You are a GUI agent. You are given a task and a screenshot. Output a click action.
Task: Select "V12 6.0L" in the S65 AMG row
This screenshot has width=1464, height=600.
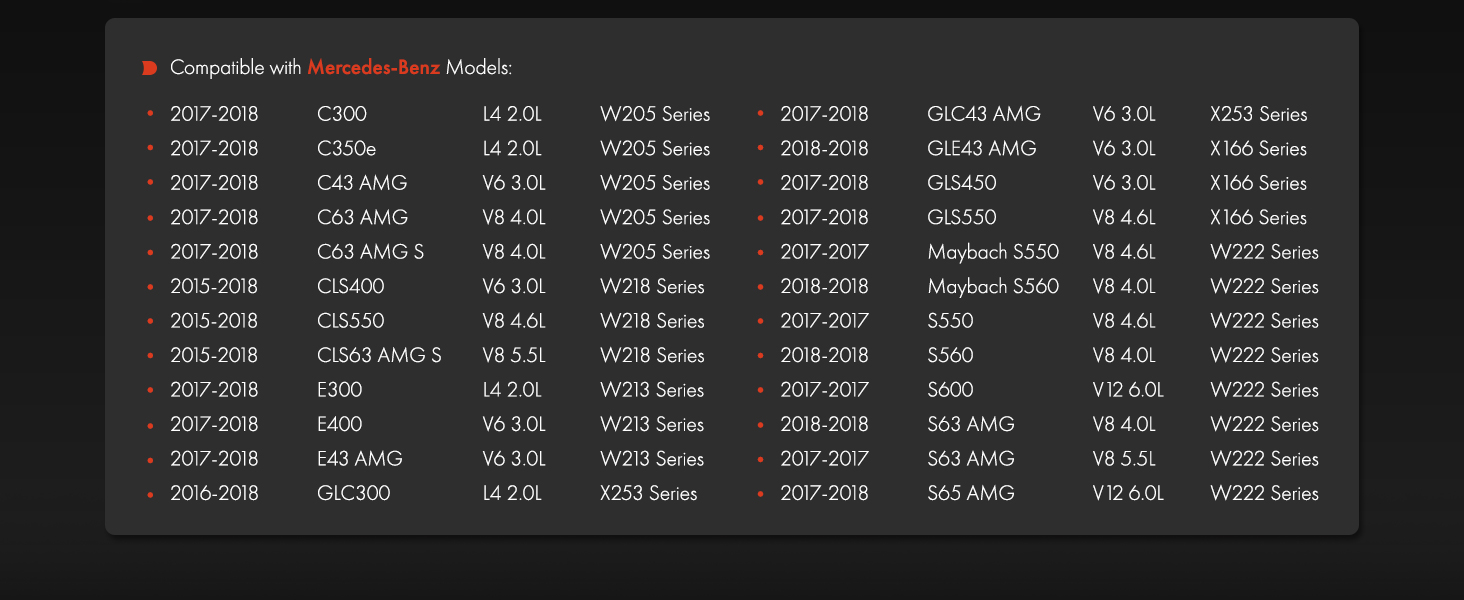point(1128,494)
